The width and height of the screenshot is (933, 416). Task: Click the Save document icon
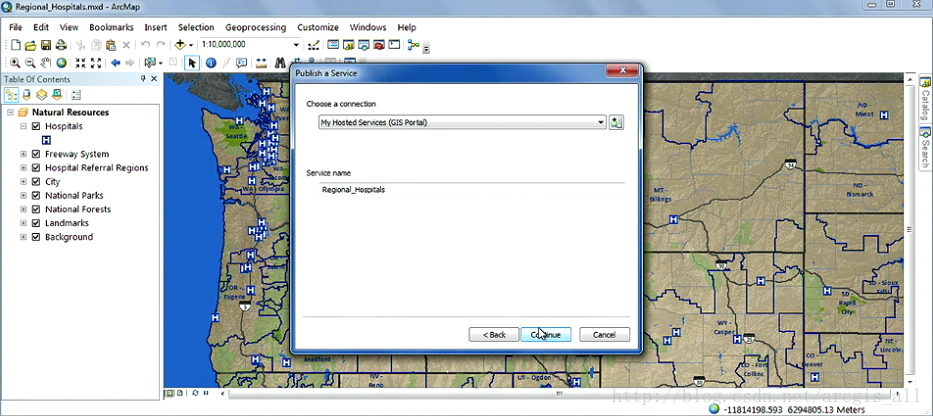(46, 45)
